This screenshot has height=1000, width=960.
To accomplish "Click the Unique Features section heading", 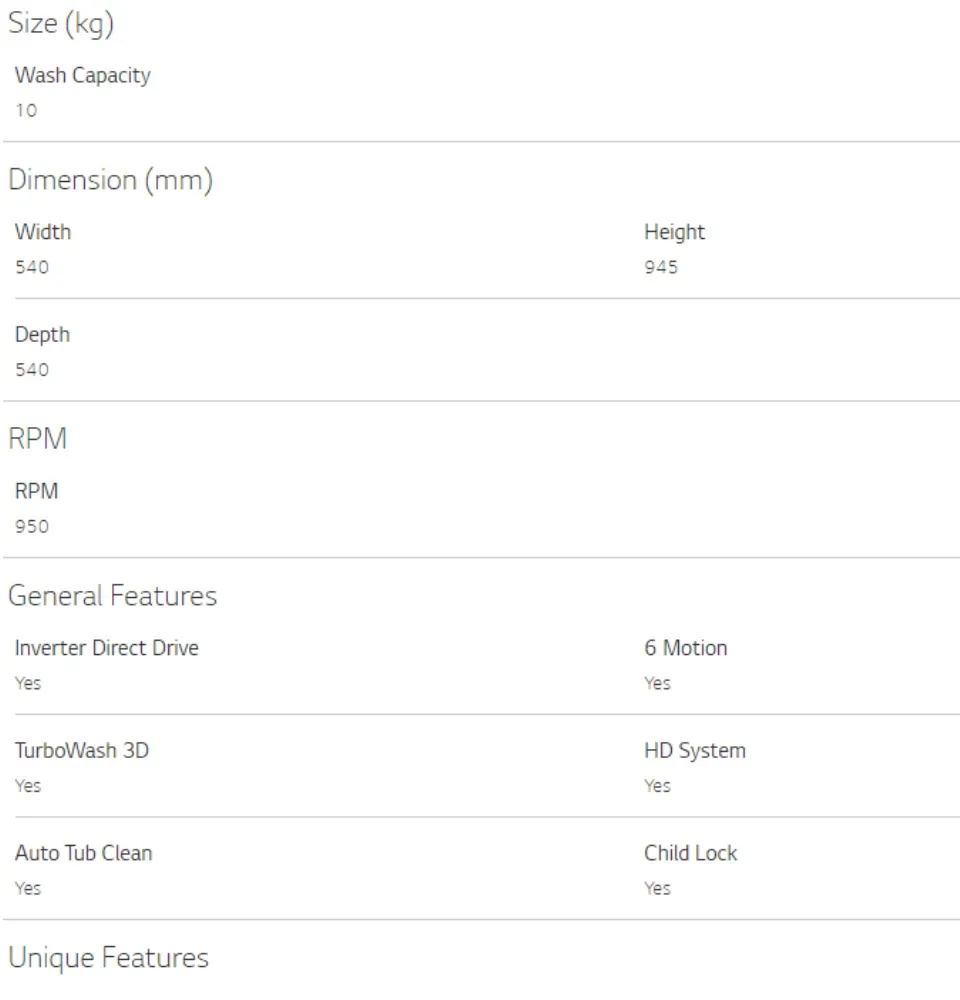I will (x=108, y=958).
